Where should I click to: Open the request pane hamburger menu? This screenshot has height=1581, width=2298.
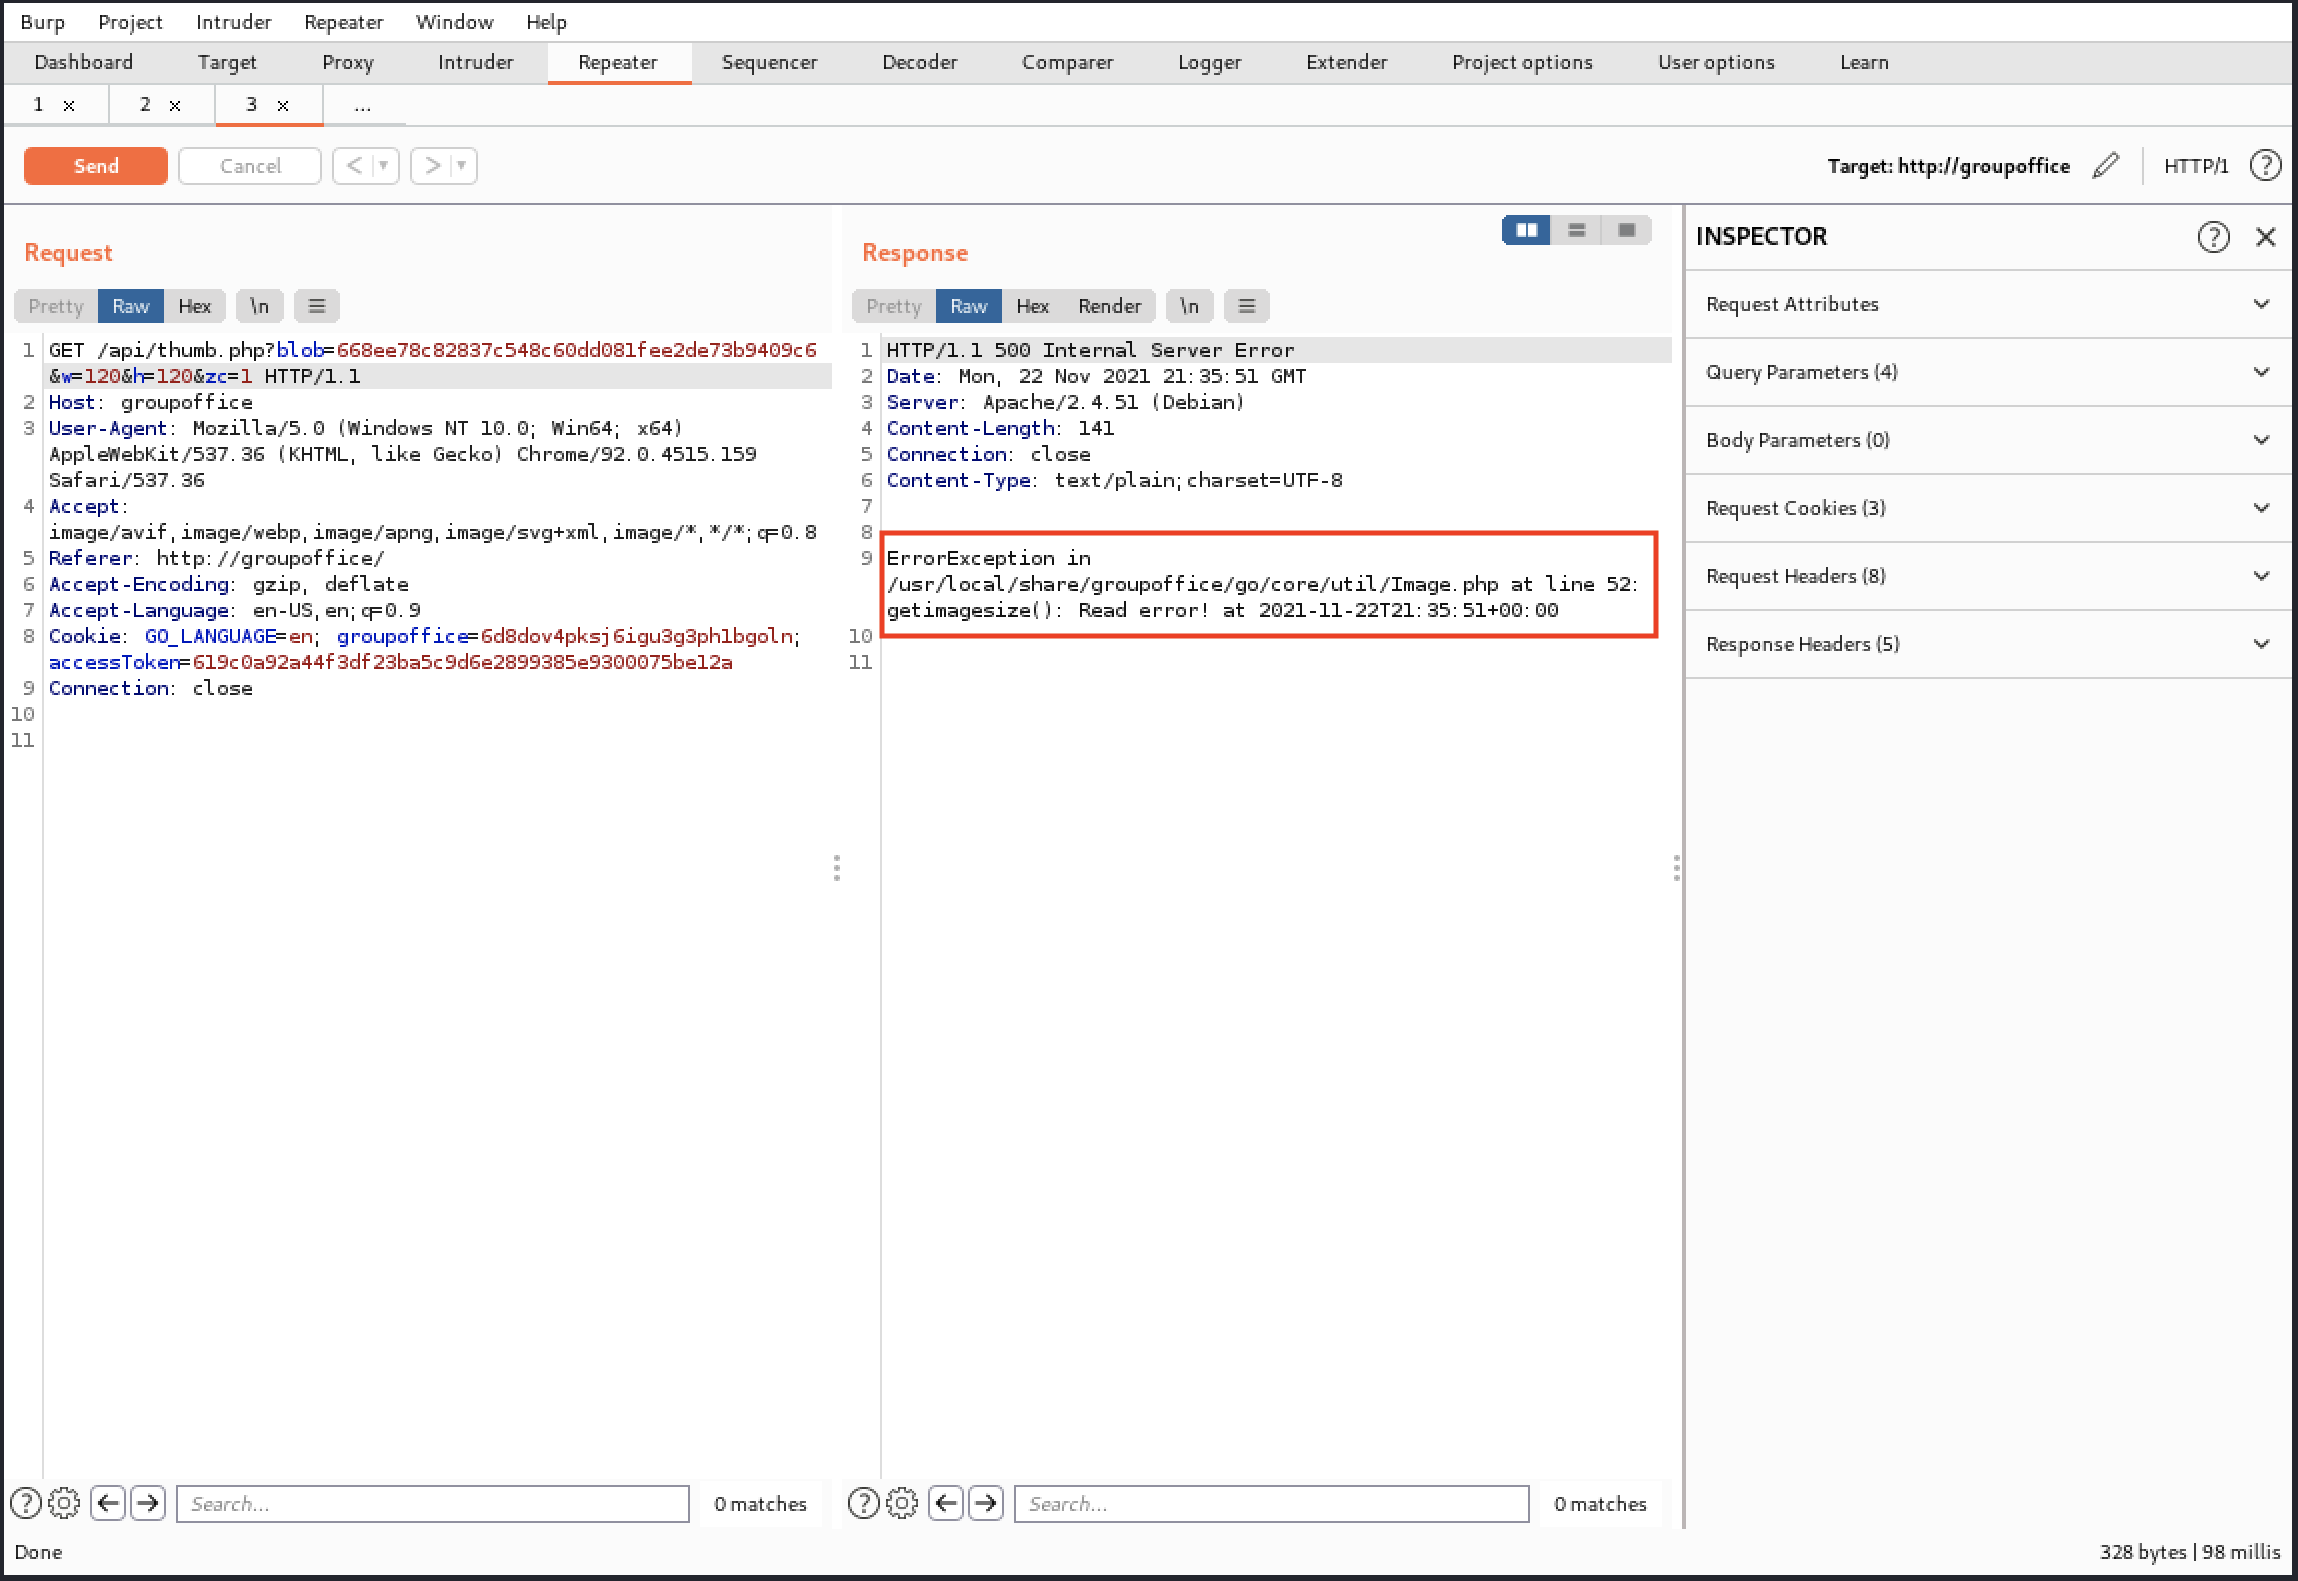pos(317,306)
